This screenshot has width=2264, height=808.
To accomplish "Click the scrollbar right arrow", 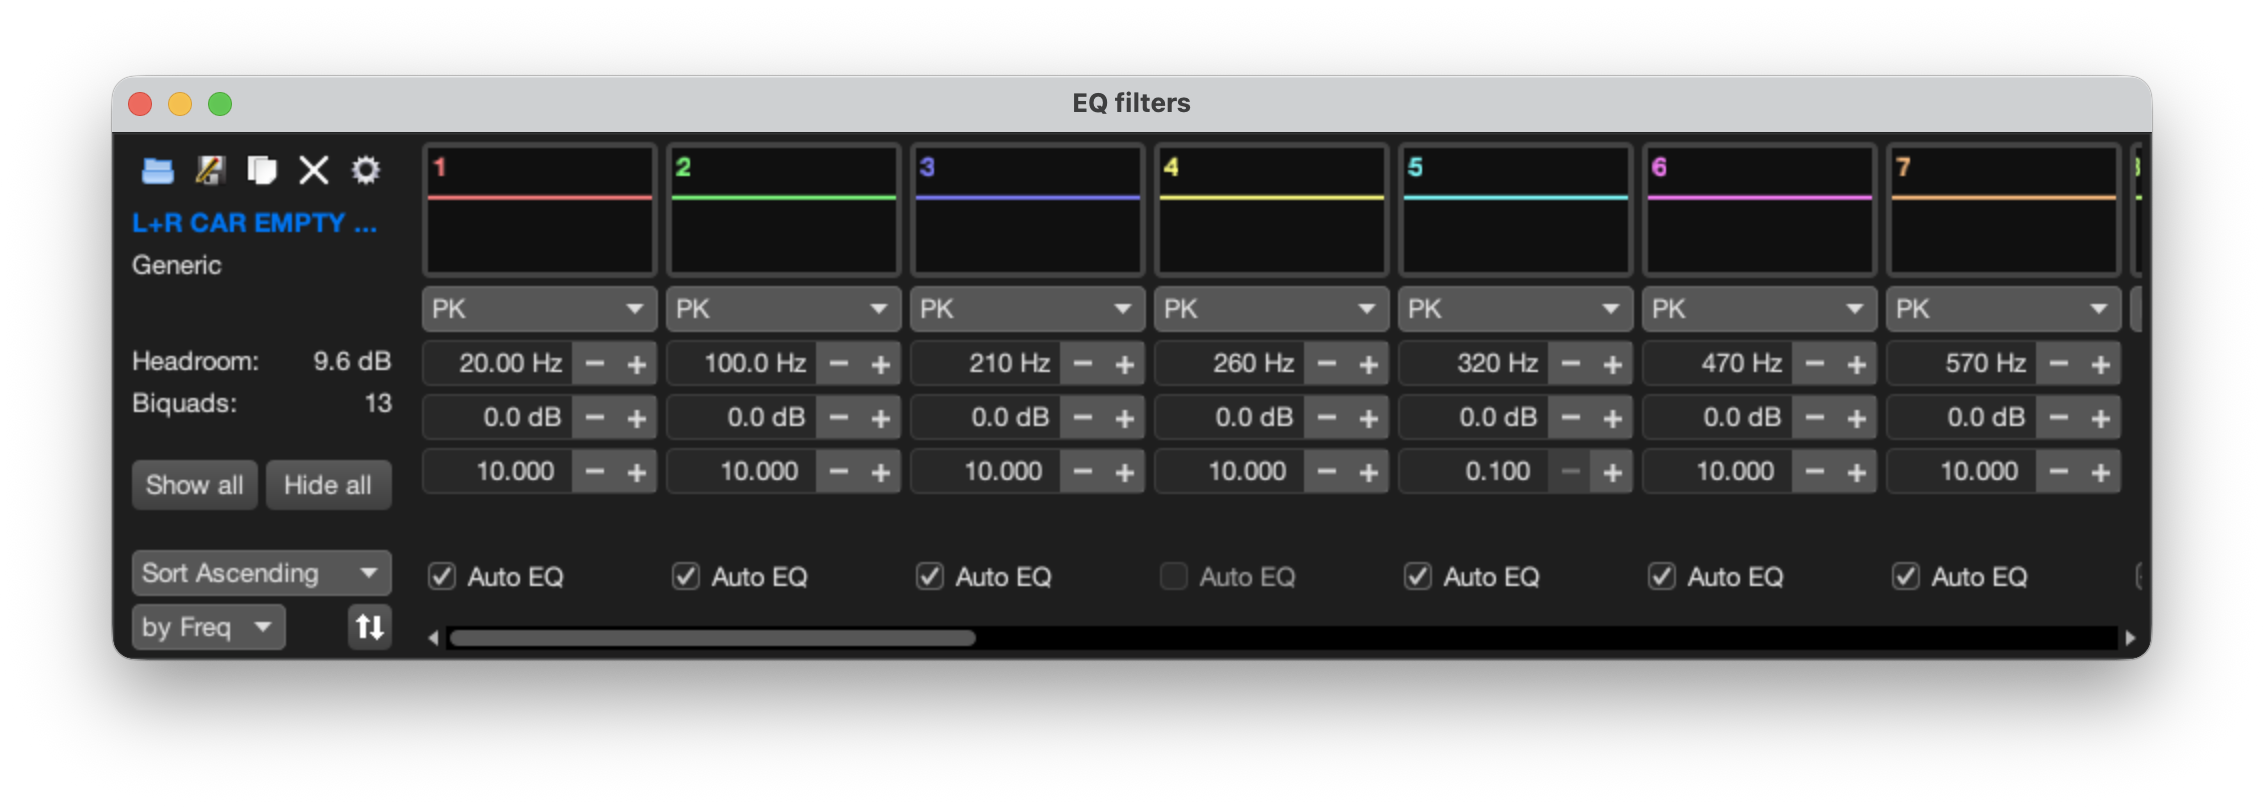I will point(2130,637).
